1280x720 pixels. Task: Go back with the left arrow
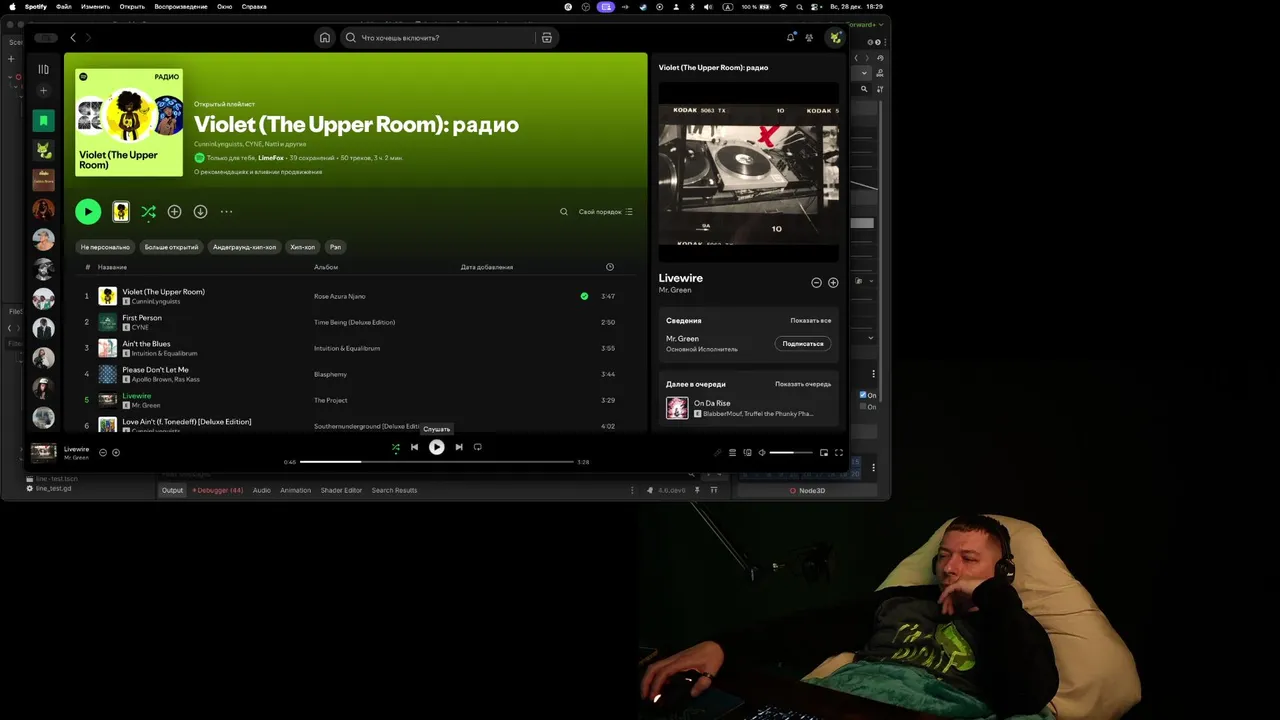(x=73, y=38)
